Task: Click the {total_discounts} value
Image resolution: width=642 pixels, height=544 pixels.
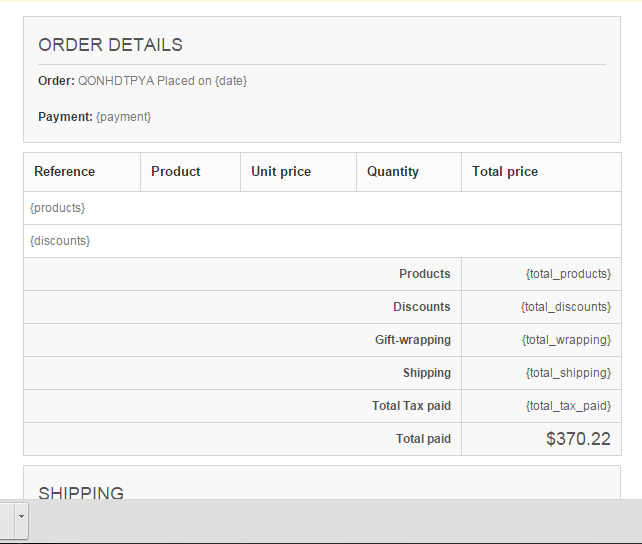Action: 565,307
